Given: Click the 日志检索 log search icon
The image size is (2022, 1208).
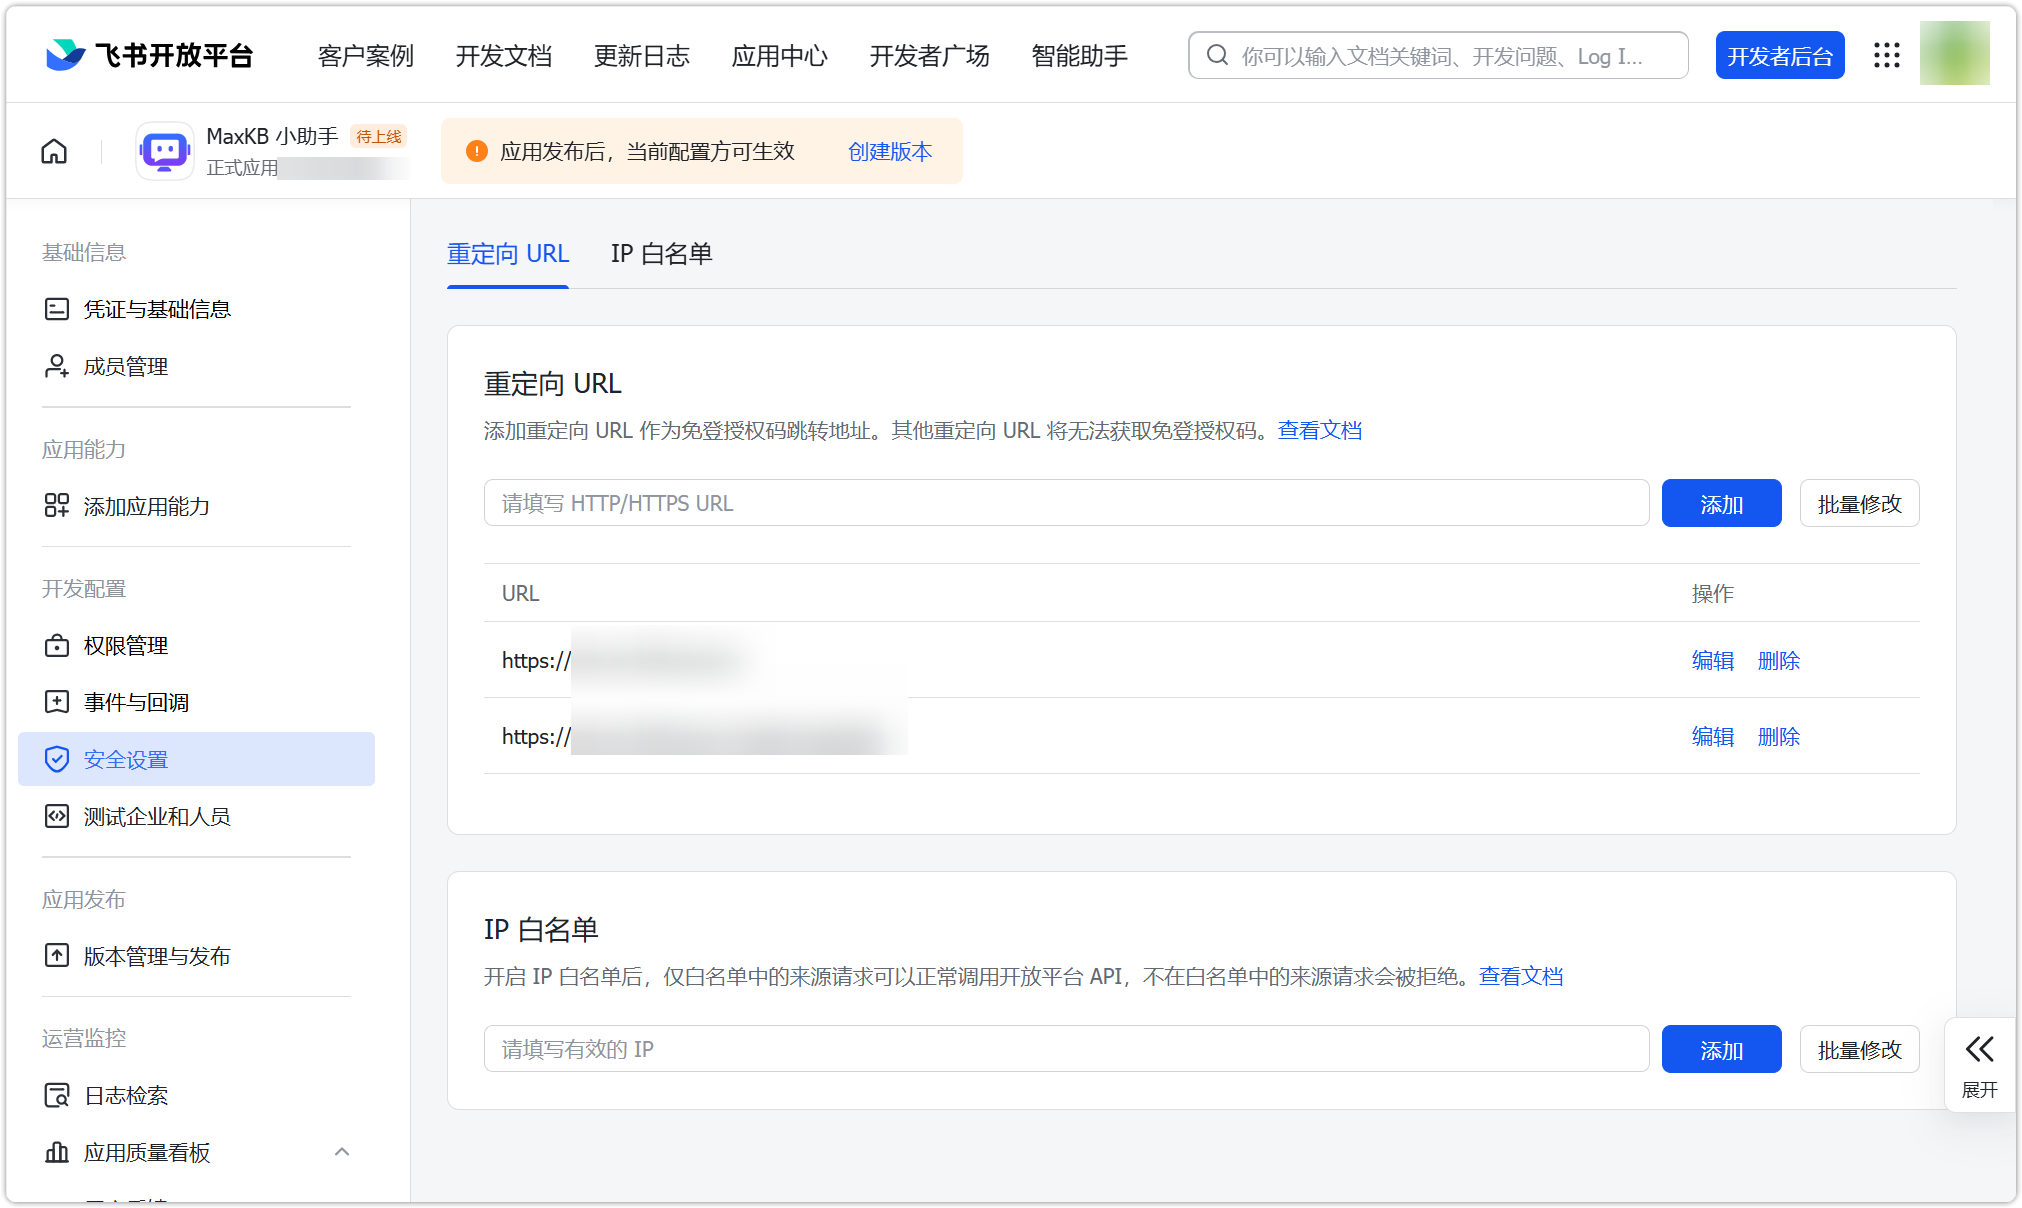Looking at the screenshot, I should coord(56,1095).
